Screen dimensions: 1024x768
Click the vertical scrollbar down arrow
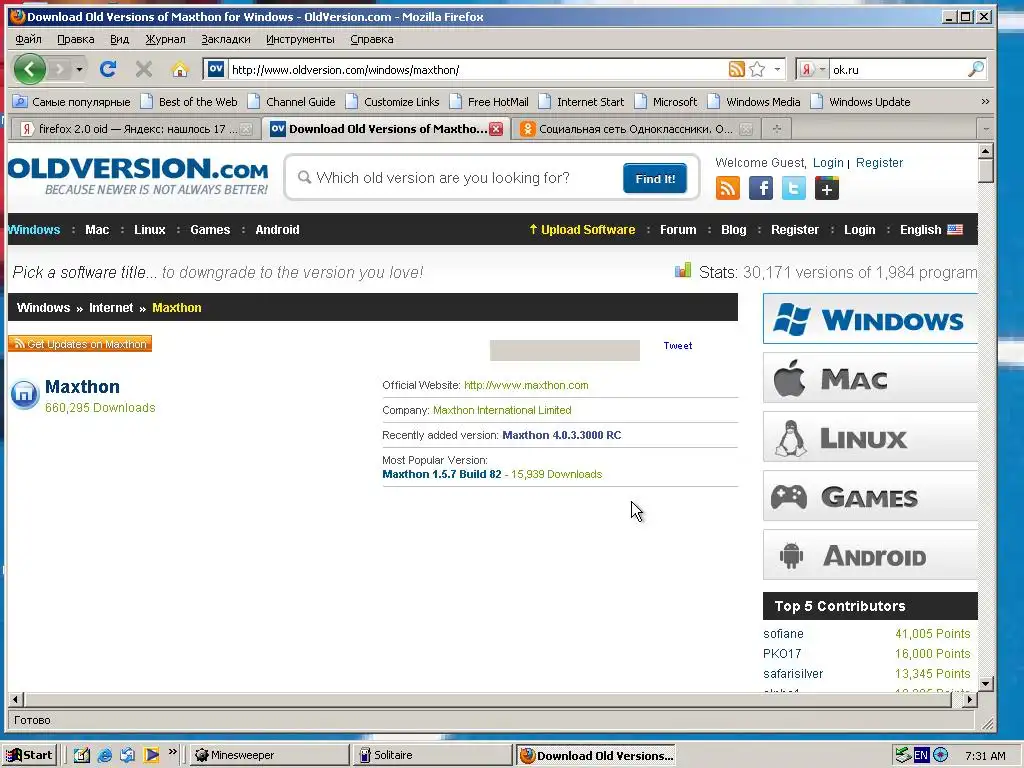tap(985, 684)
